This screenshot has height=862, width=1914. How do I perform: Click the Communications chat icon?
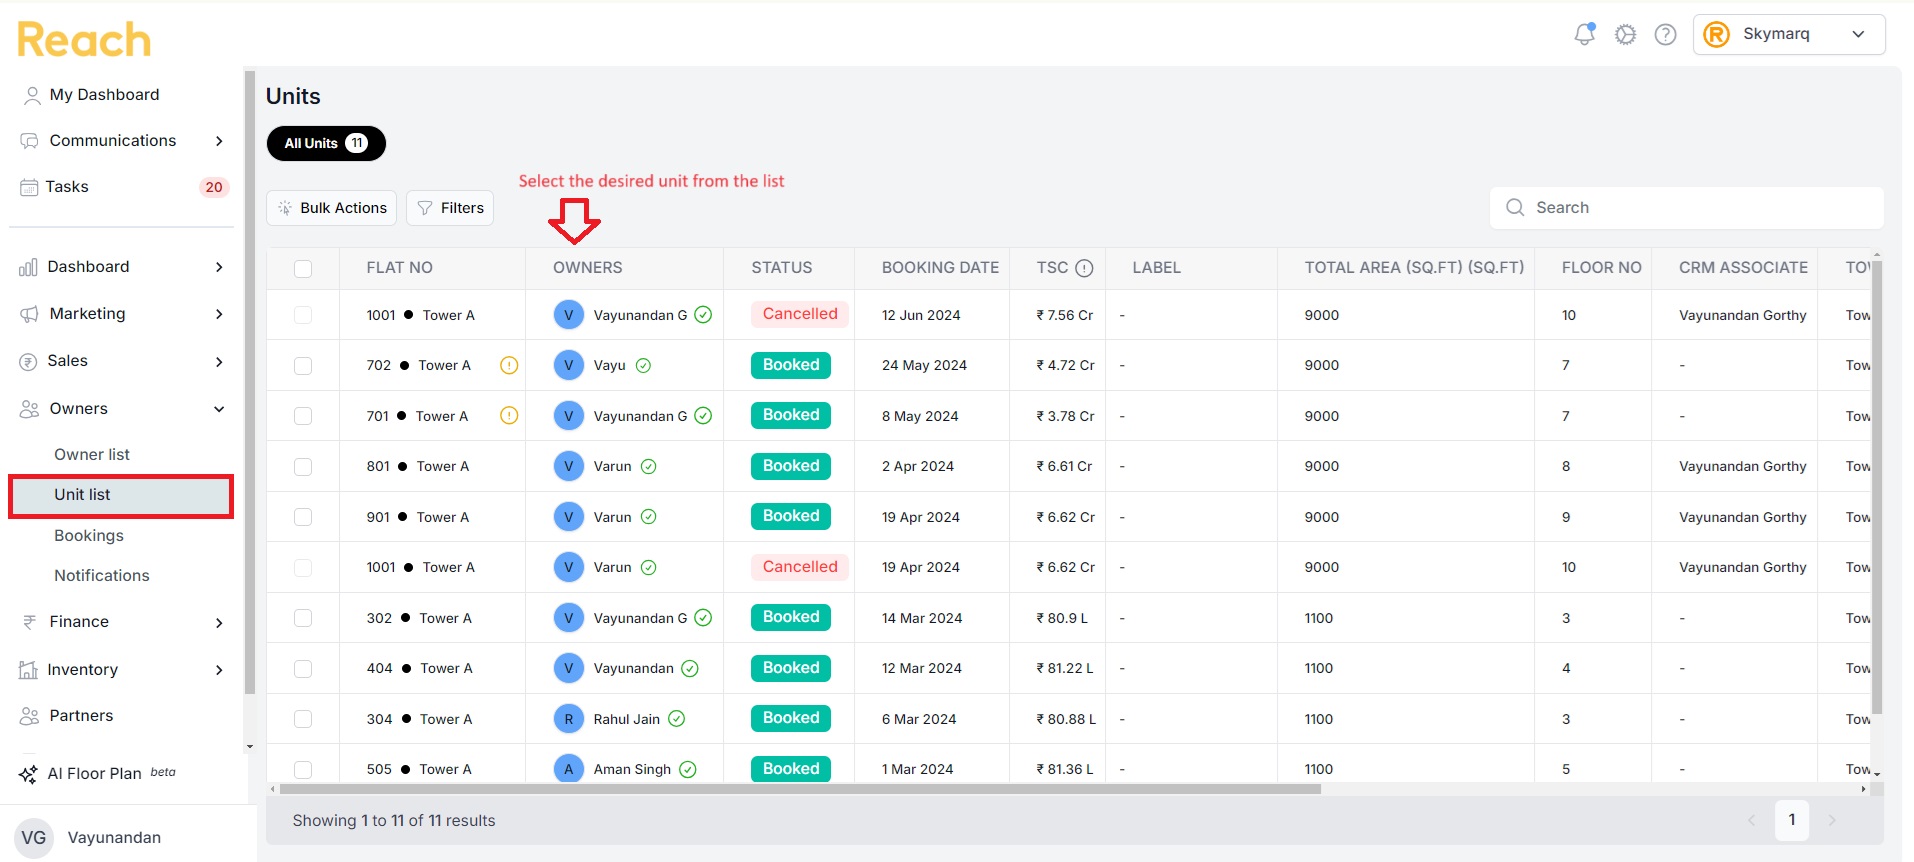(x=30, y=141)
